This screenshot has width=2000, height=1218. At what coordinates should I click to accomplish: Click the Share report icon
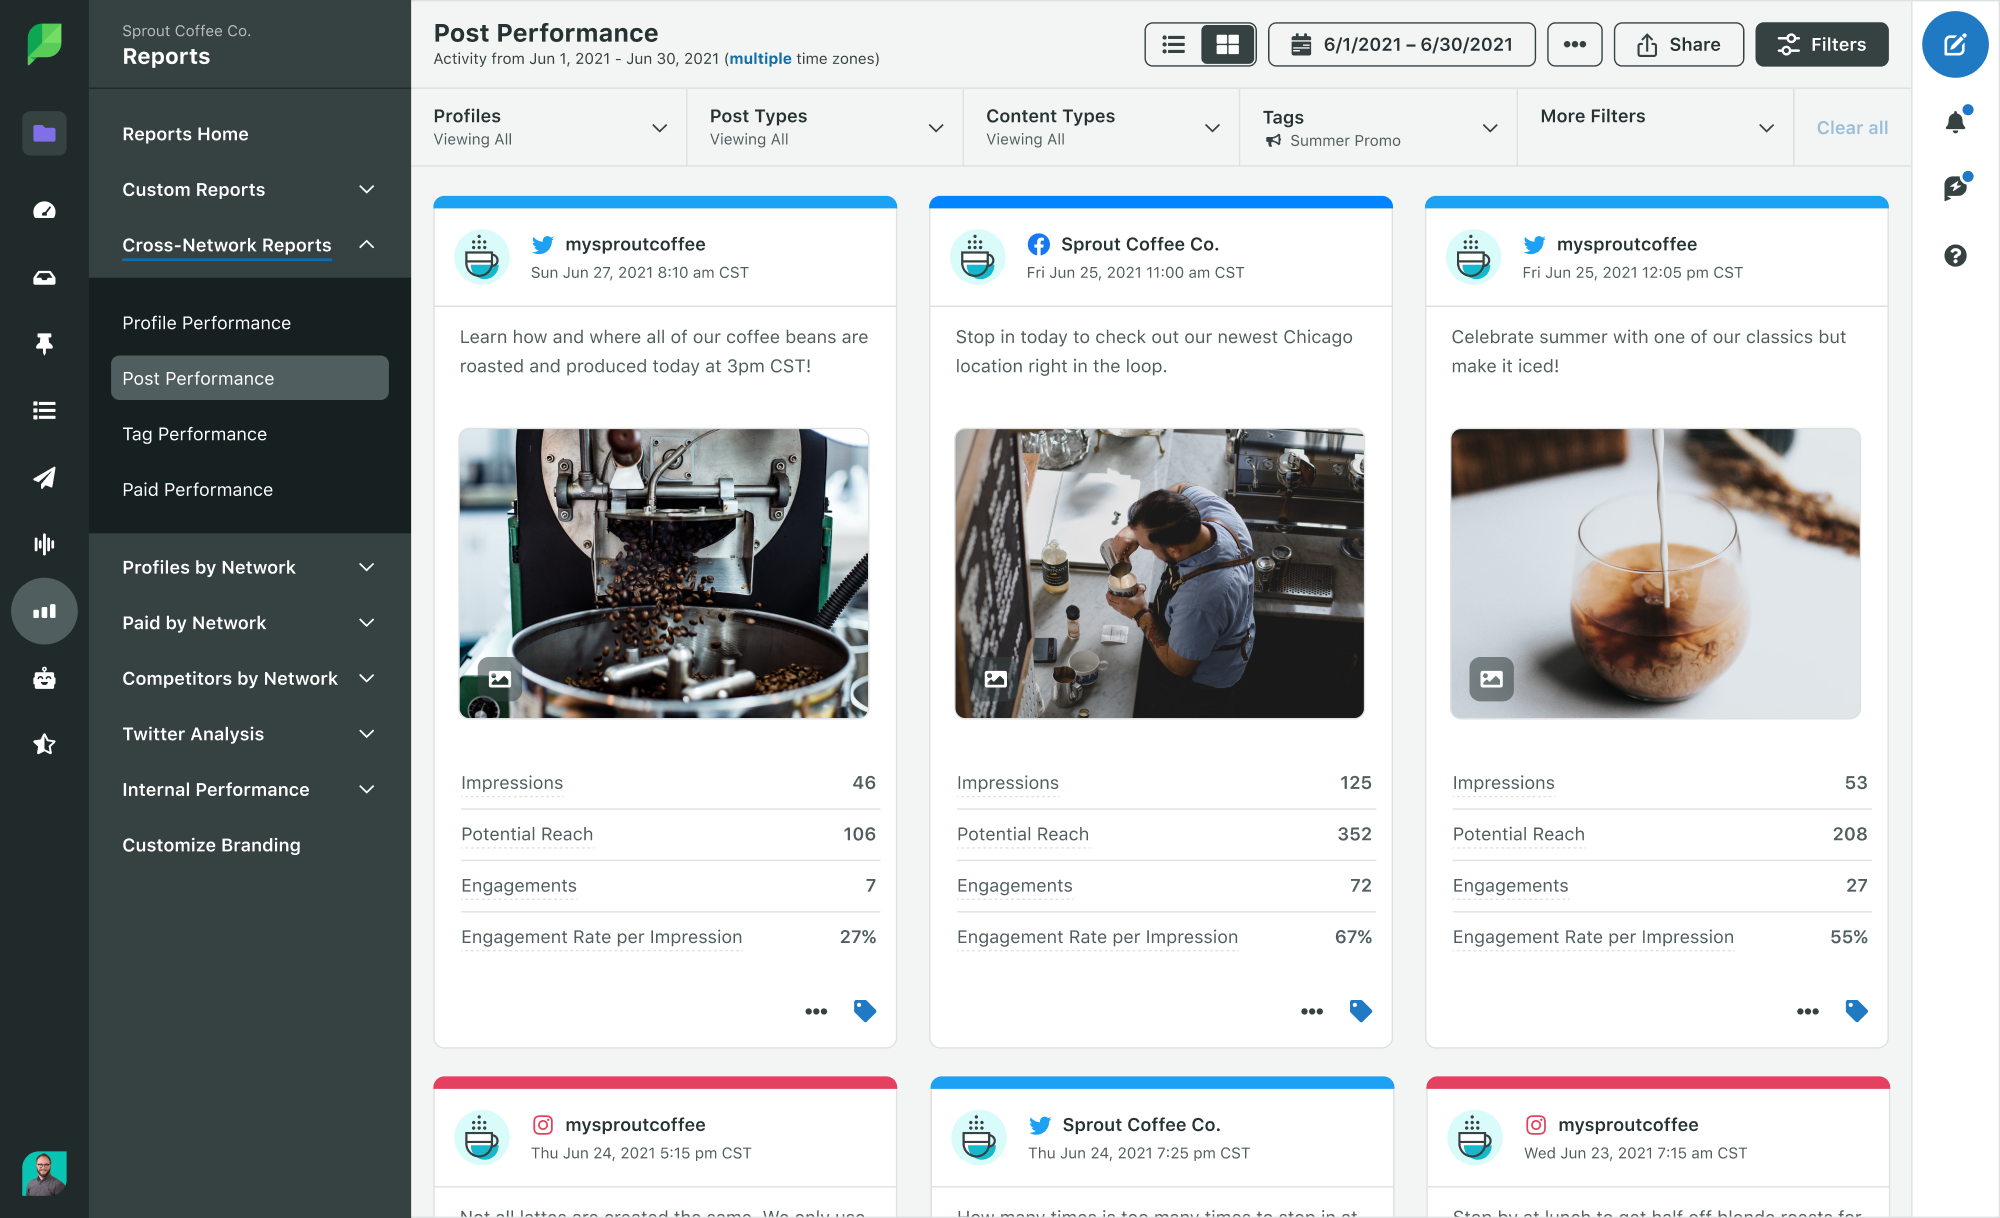click(1679, 44)
